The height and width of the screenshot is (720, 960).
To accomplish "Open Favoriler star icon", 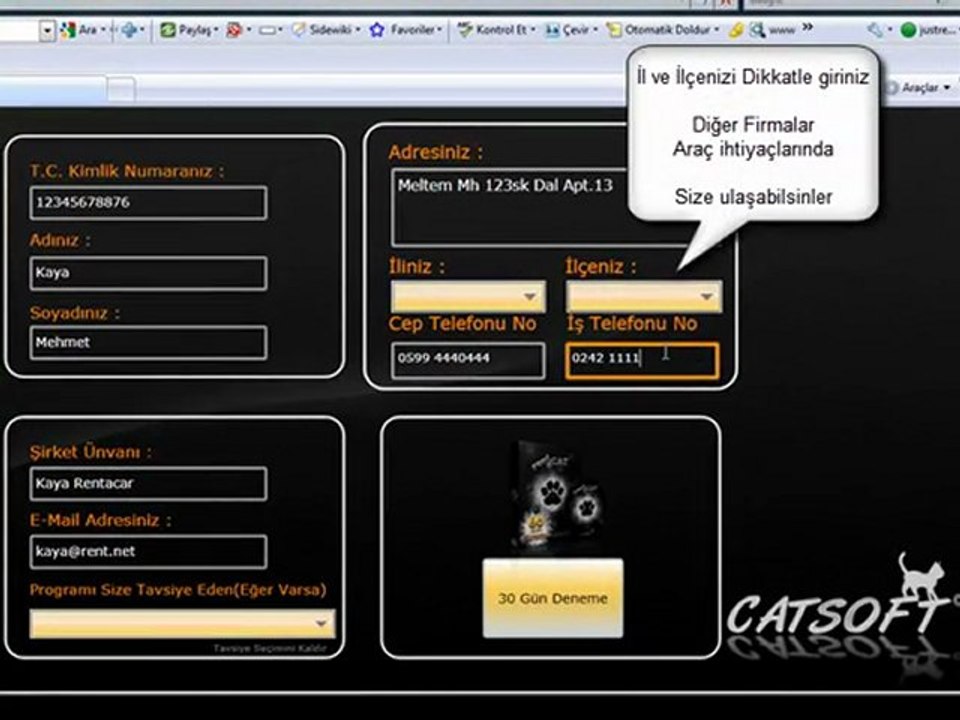I will pyautogui.click(x=378, y=29).
